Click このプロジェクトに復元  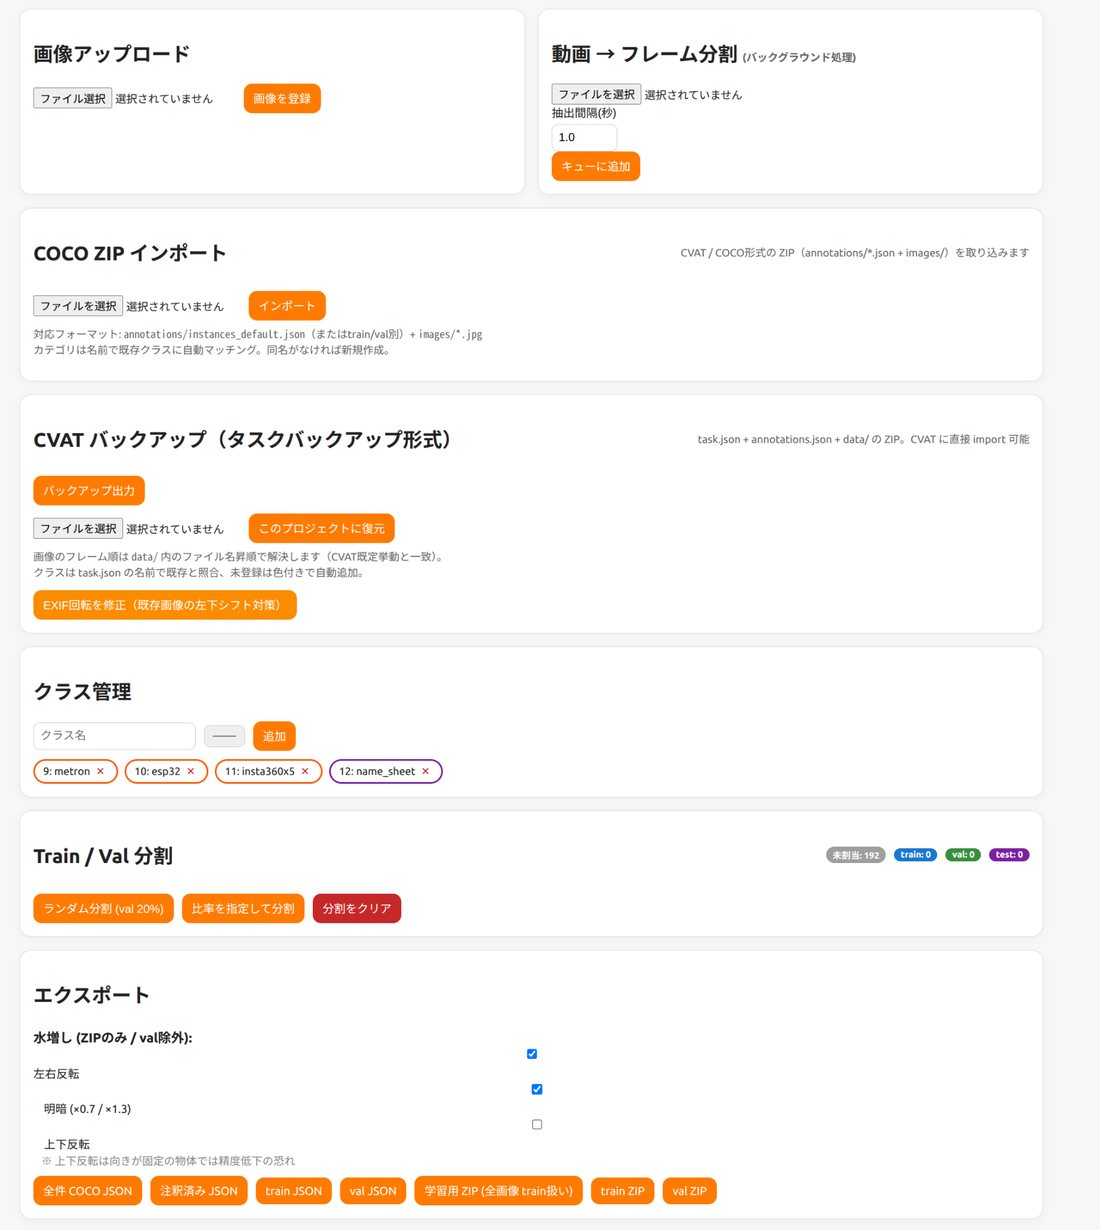coord(322,528)
